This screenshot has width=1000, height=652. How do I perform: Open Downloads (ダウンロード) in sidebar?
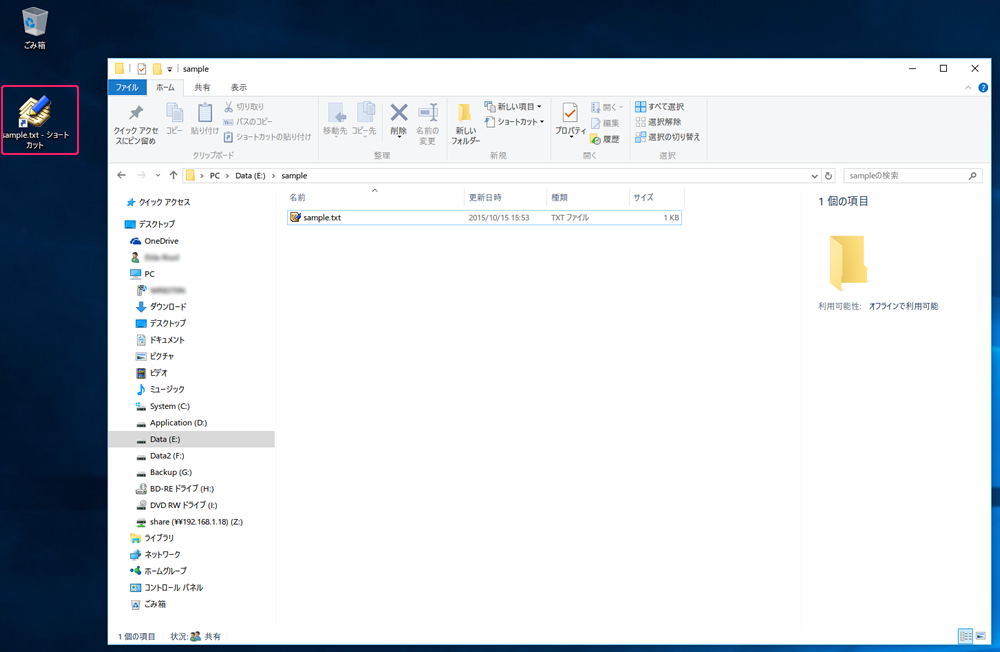pyautogui.click(x=161, y=307)
